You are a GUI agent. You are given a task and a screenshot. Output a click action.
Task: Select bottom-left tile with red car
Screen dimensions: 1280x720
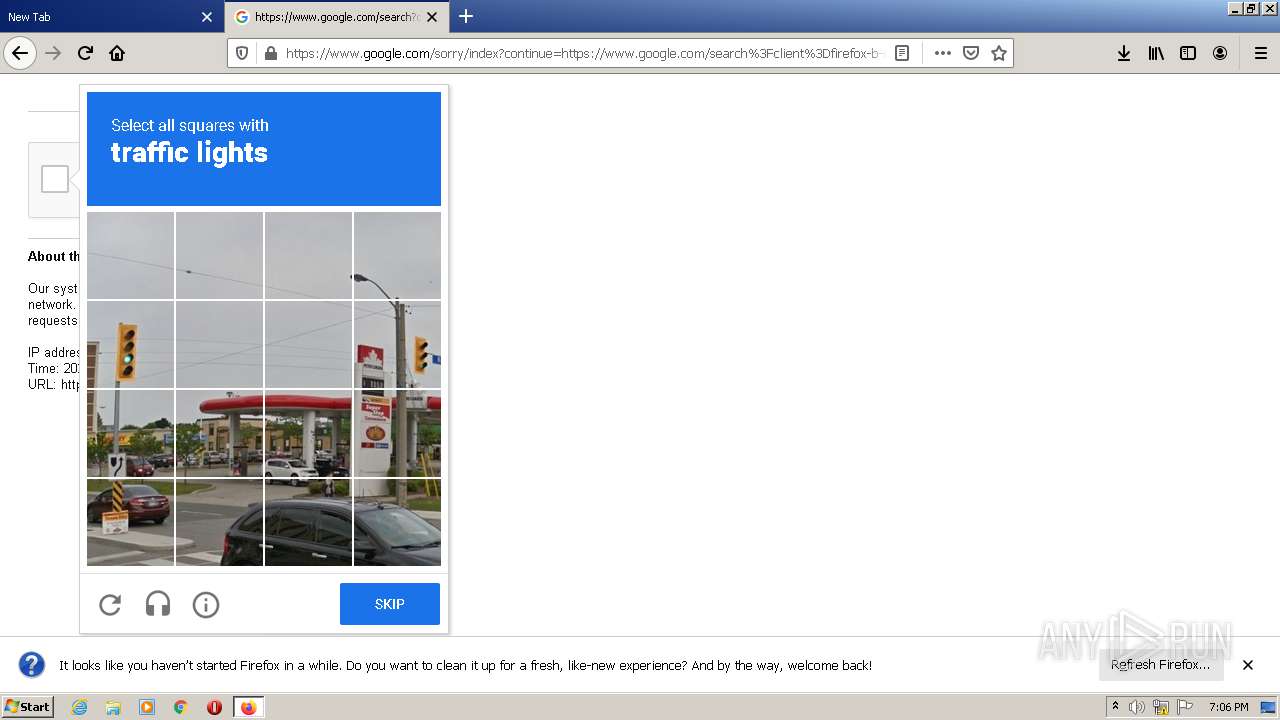click(131, 522)
